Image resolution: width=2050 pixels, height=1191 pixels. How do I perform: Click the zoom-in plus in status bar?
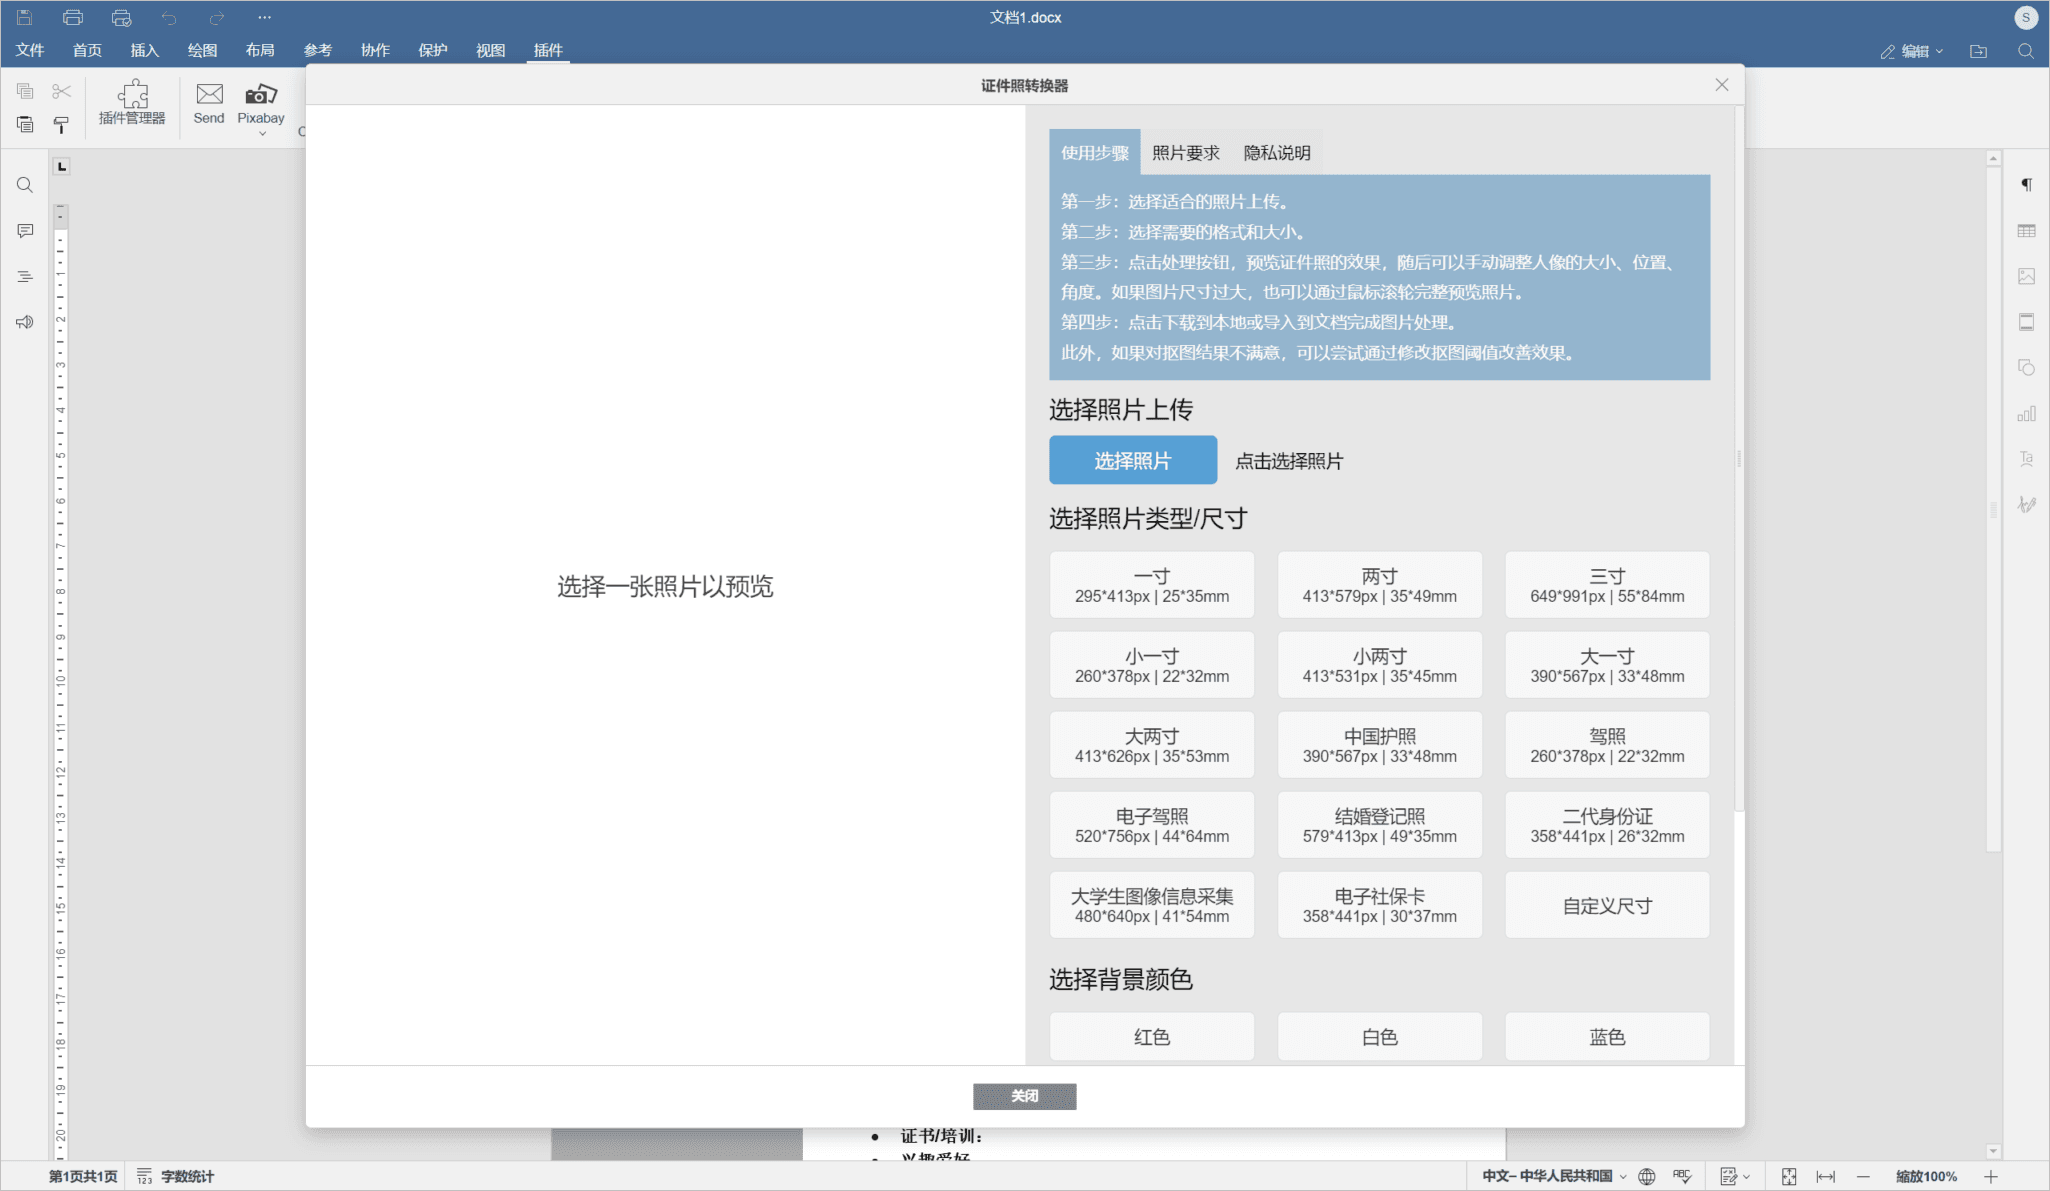coord(1989,1176)
